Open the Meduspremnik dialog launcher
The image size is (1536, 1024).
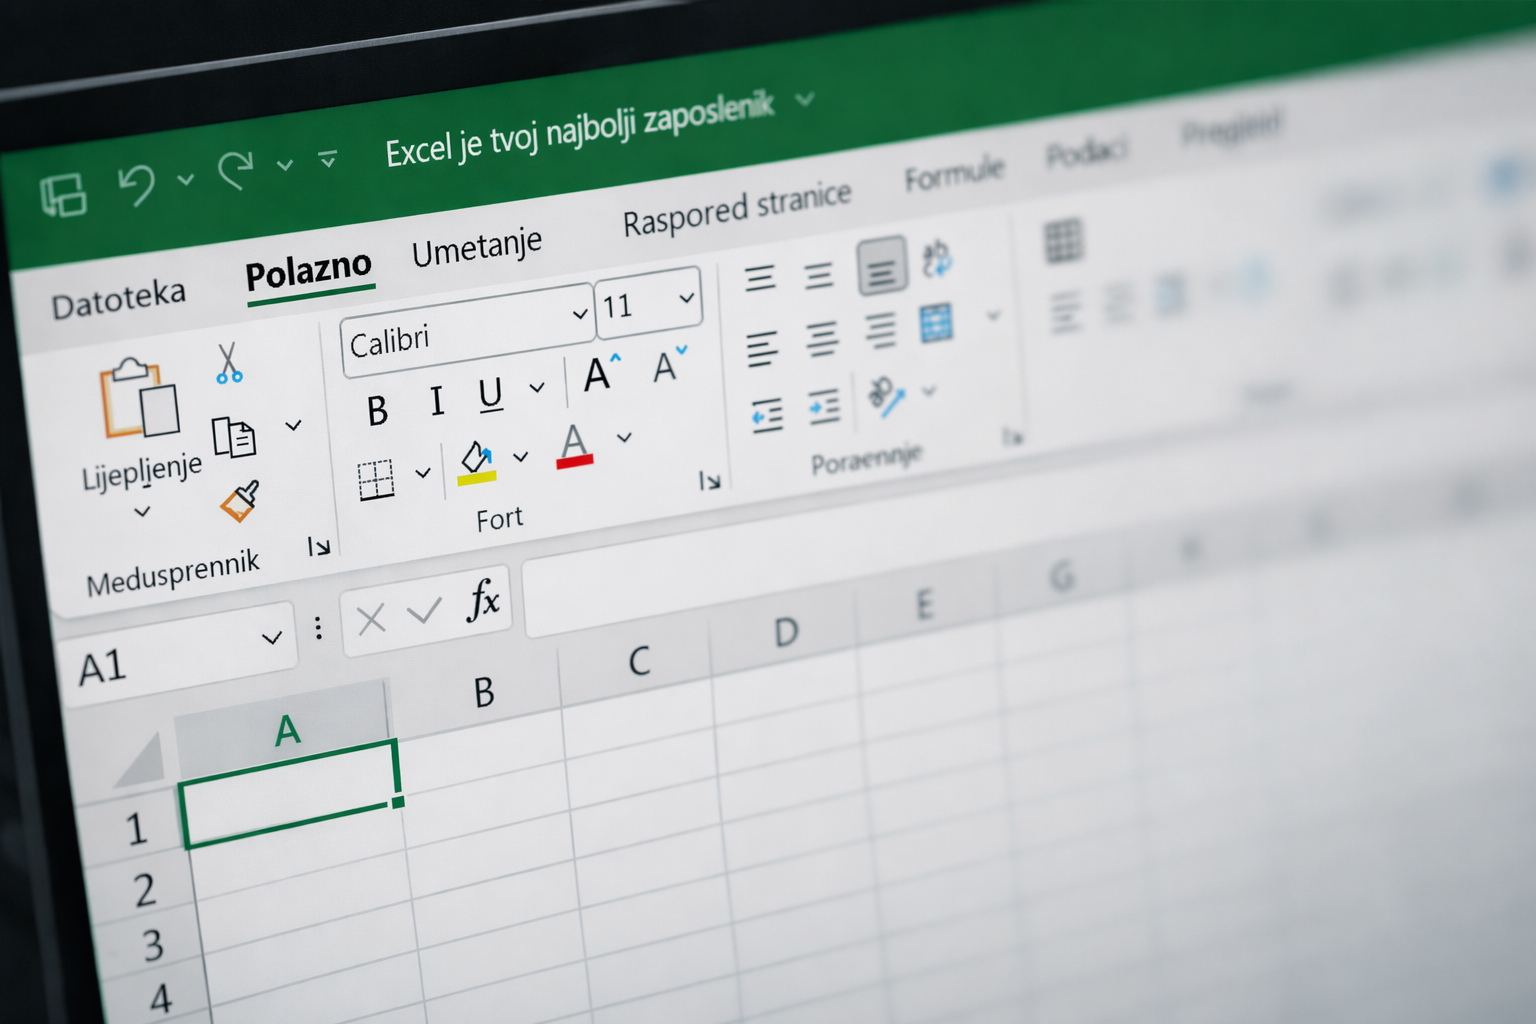click(318, 546)
